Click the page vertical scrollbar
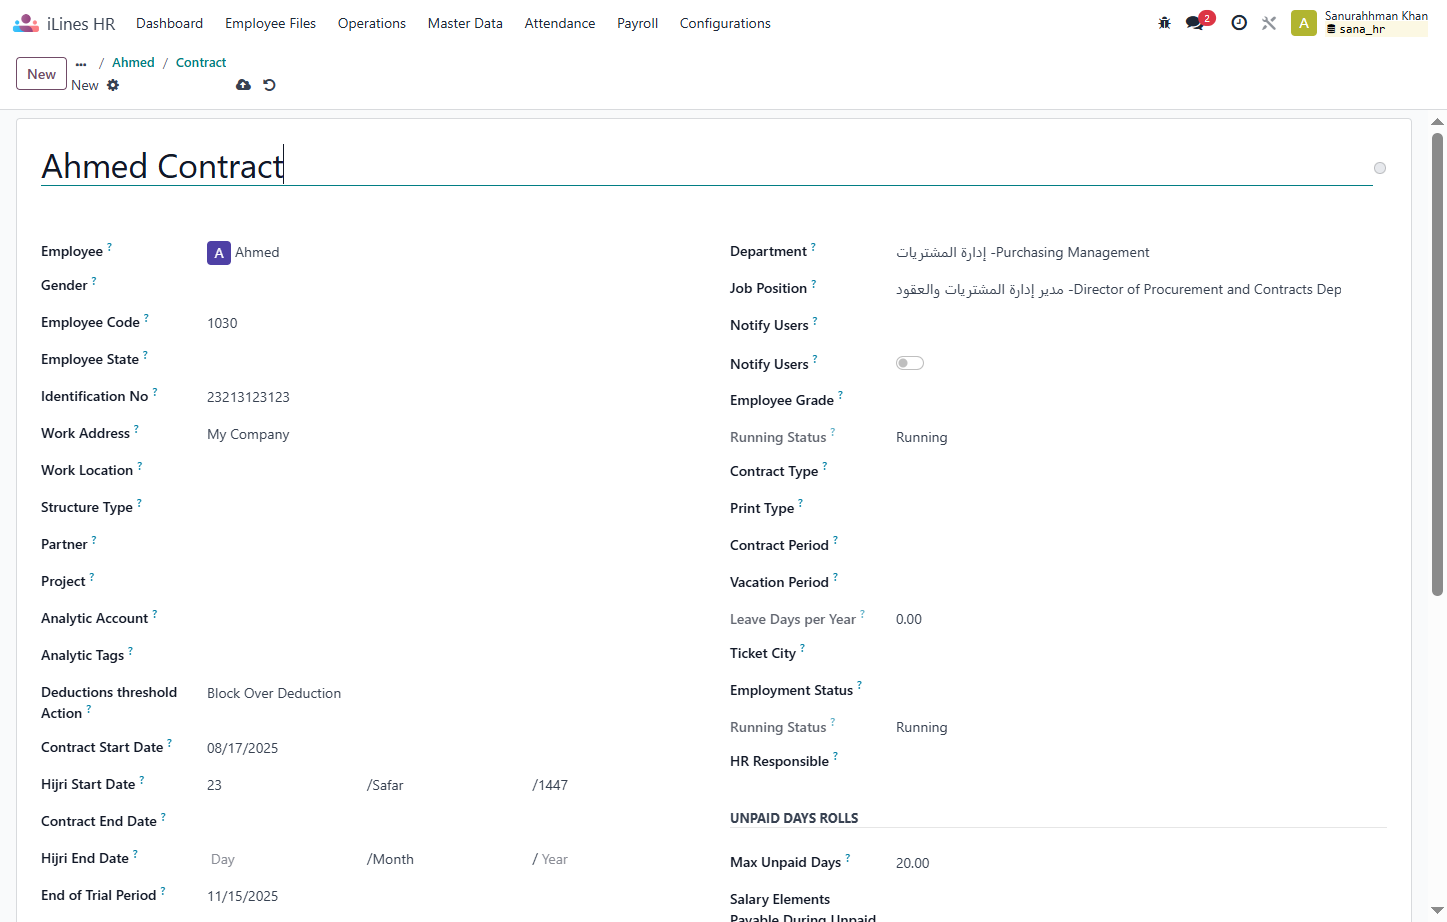This screenshot has width=1447, height=922. (x=1438, y=365)
